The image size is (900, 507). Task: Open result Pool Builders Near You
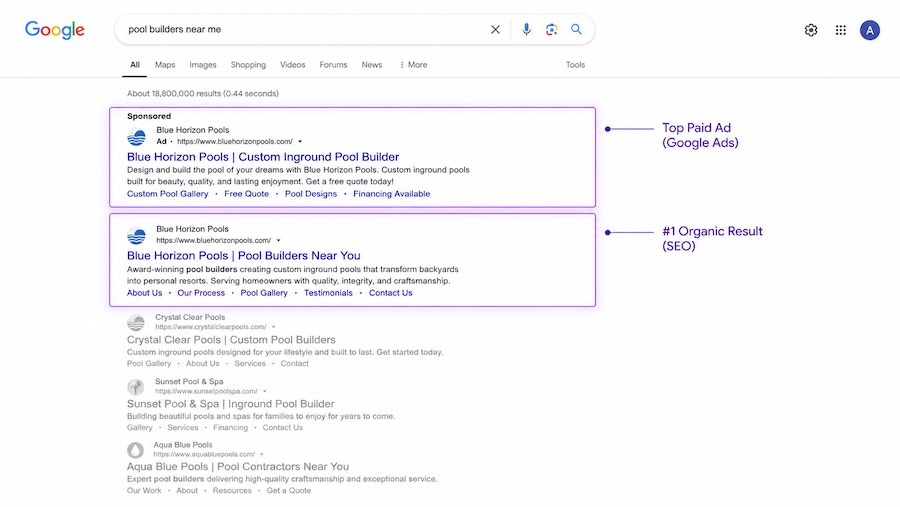(x=243, y=256)
